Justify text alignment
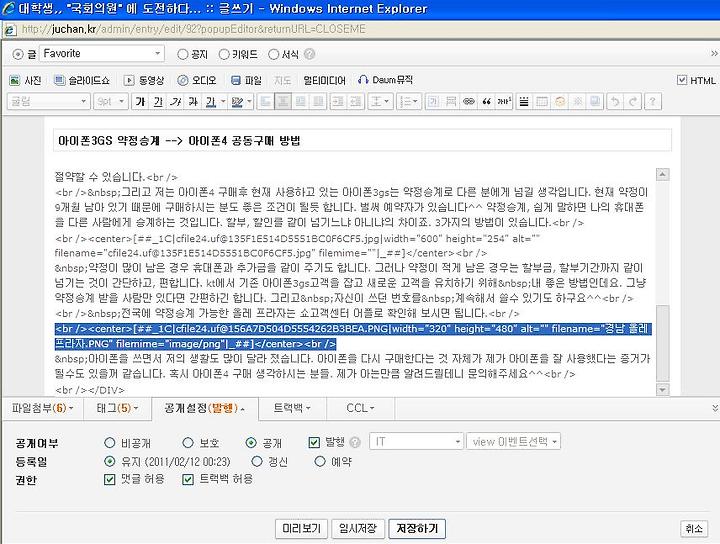 318,101
